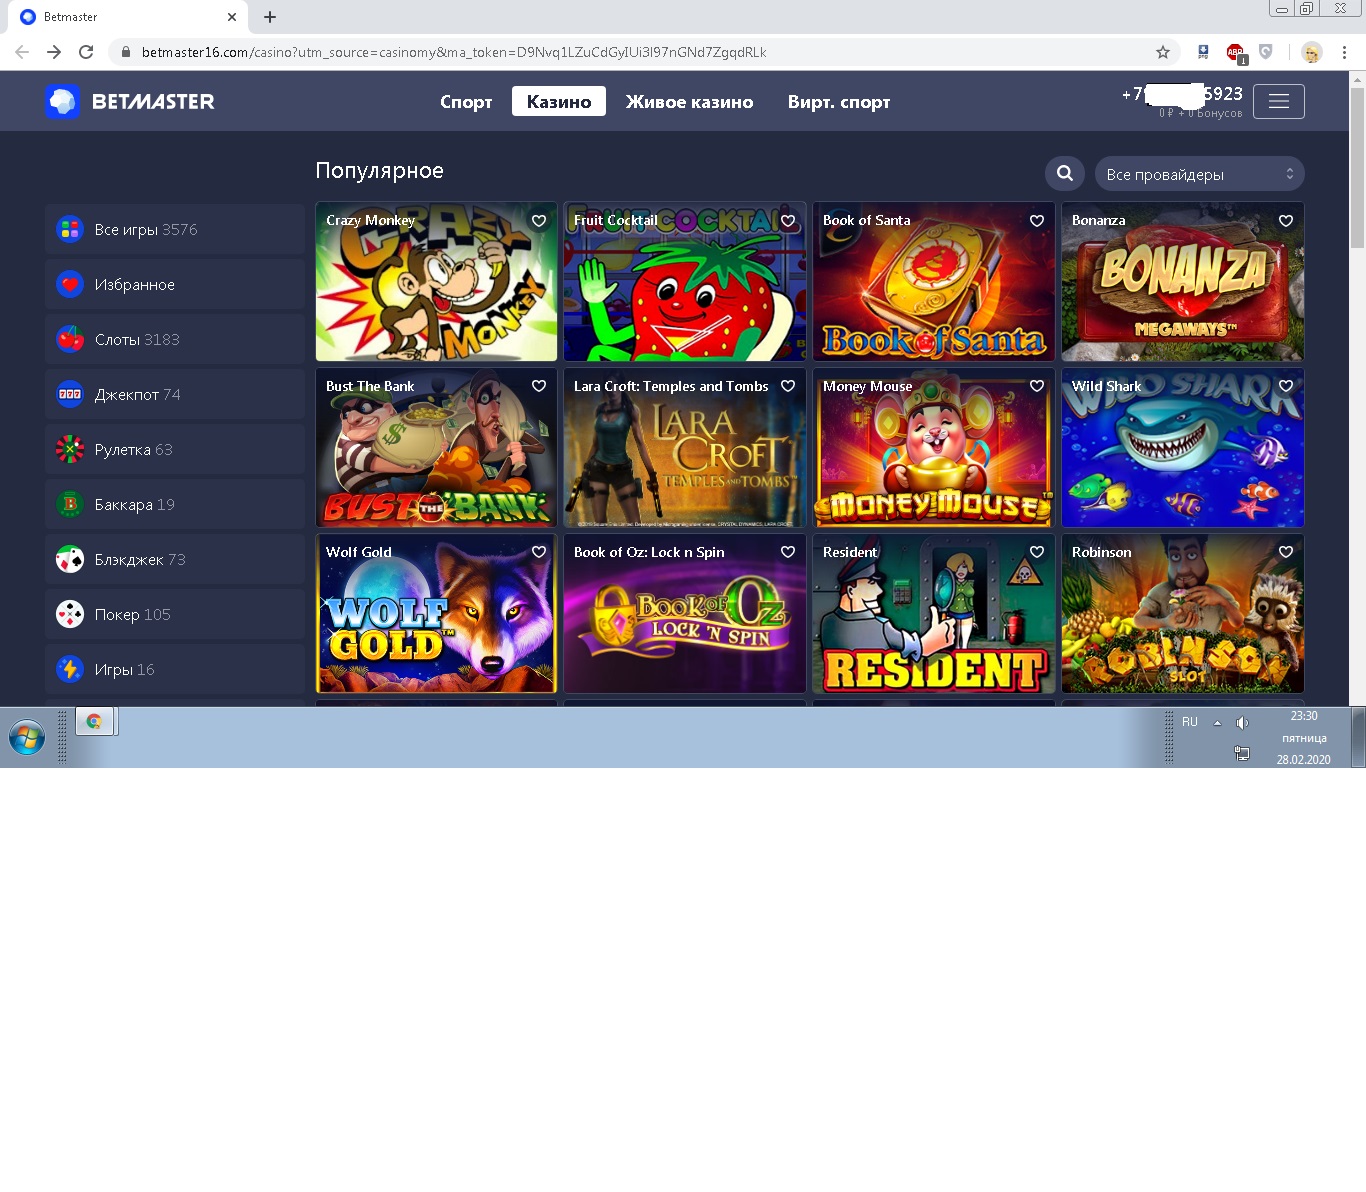Image resolution: width=1366 pixels, height=1192 pixels.
Task: Click the 'Блэкджек' cards icon
Action: click(70, 559)
